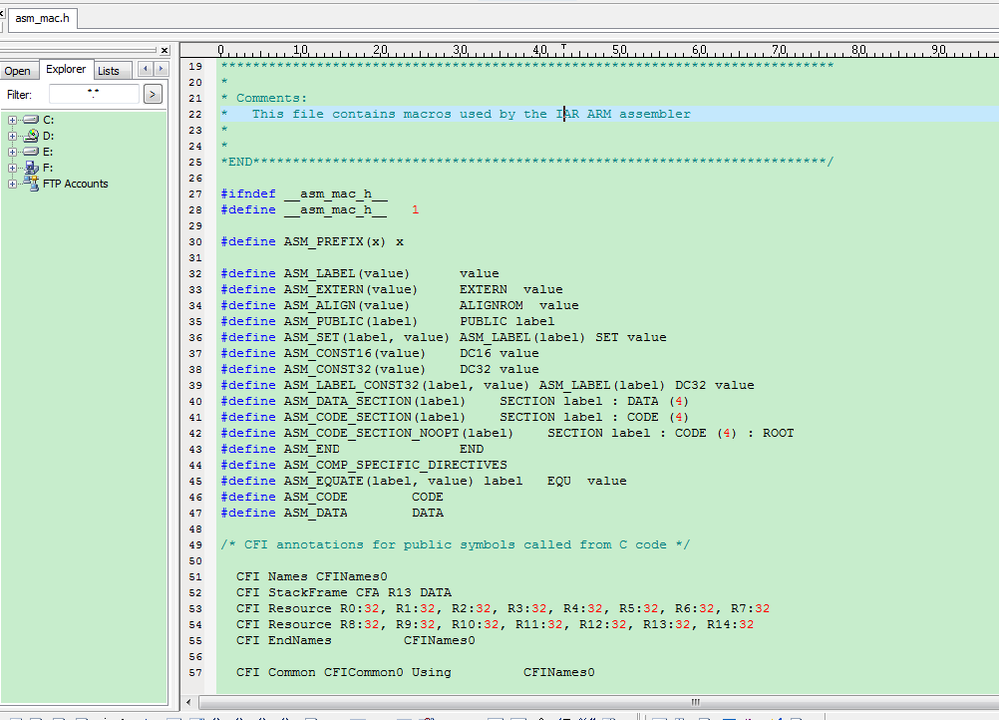The image size is (999, 720).
Task: Click '#ifndef __asm_mac_h__' line
Action: [x=304, y=194]
